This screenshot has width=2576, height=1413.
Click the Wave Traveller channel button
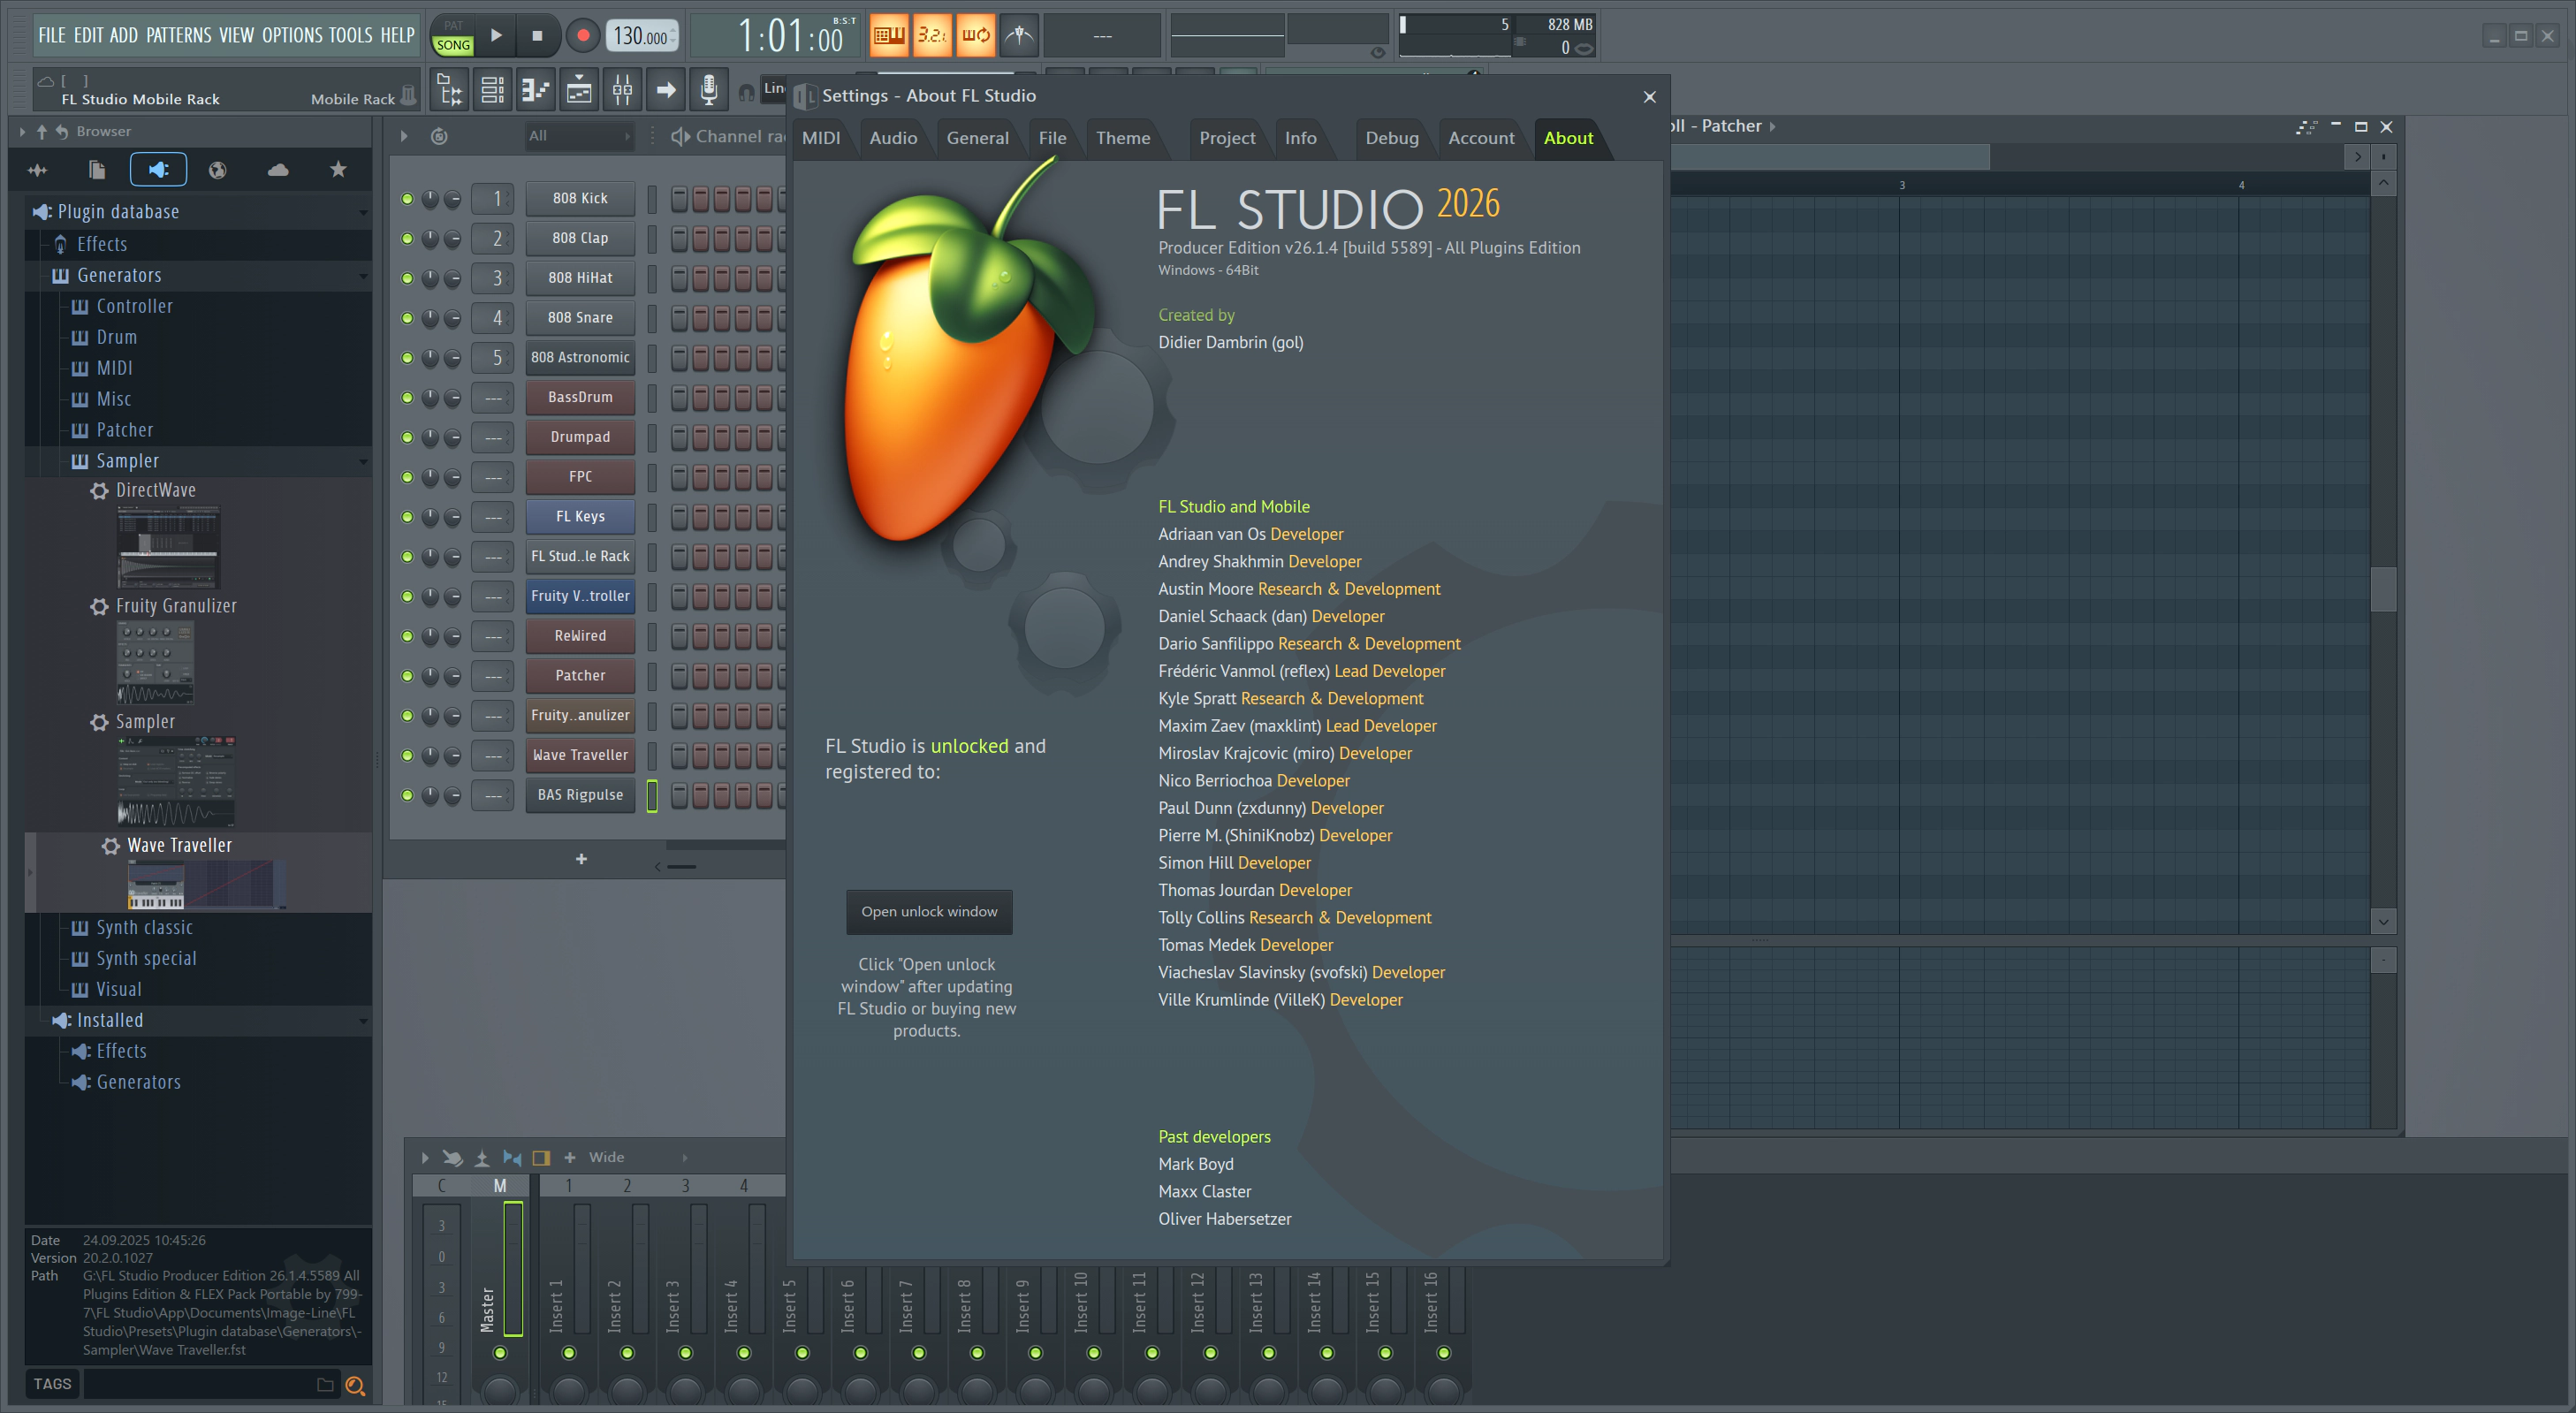coord(580,755)
